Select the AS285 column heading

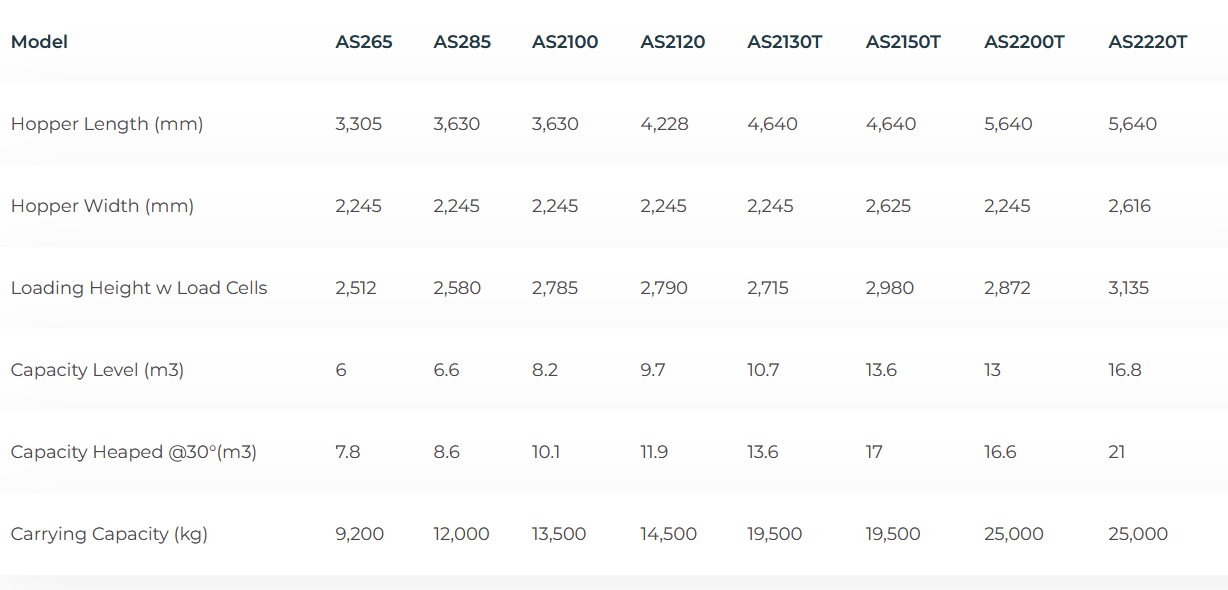pyautogui.click(x=462, y=42)
